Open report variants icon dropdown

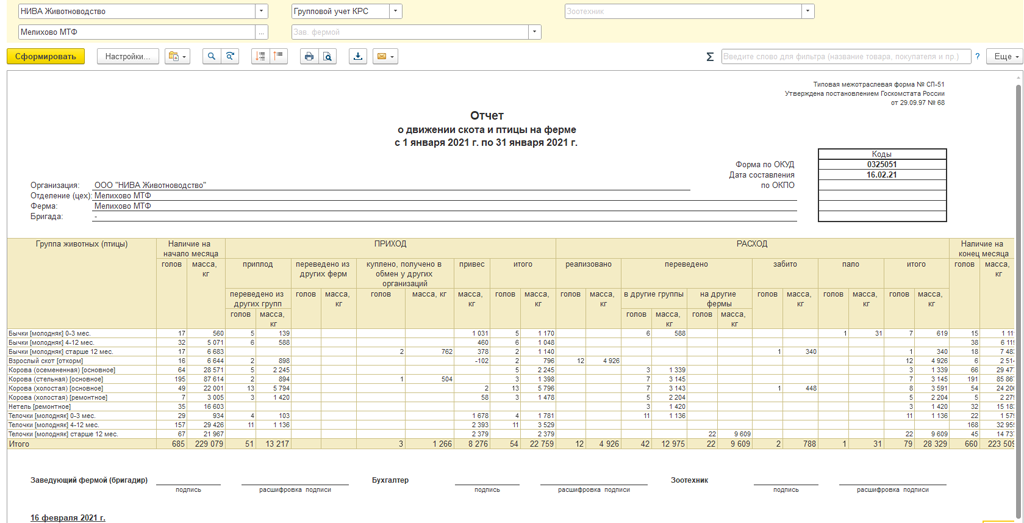tap(177, 57)
